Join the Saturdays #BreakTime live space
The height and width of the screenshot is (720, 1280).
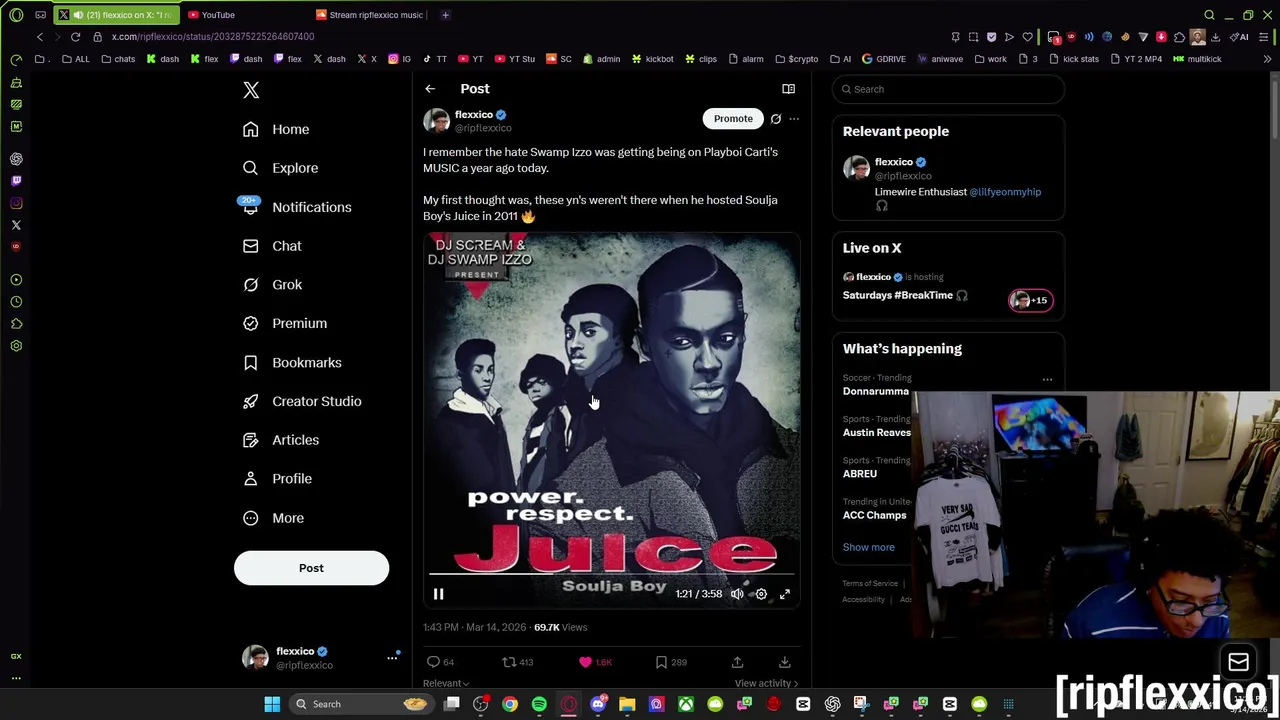point(948,286)
